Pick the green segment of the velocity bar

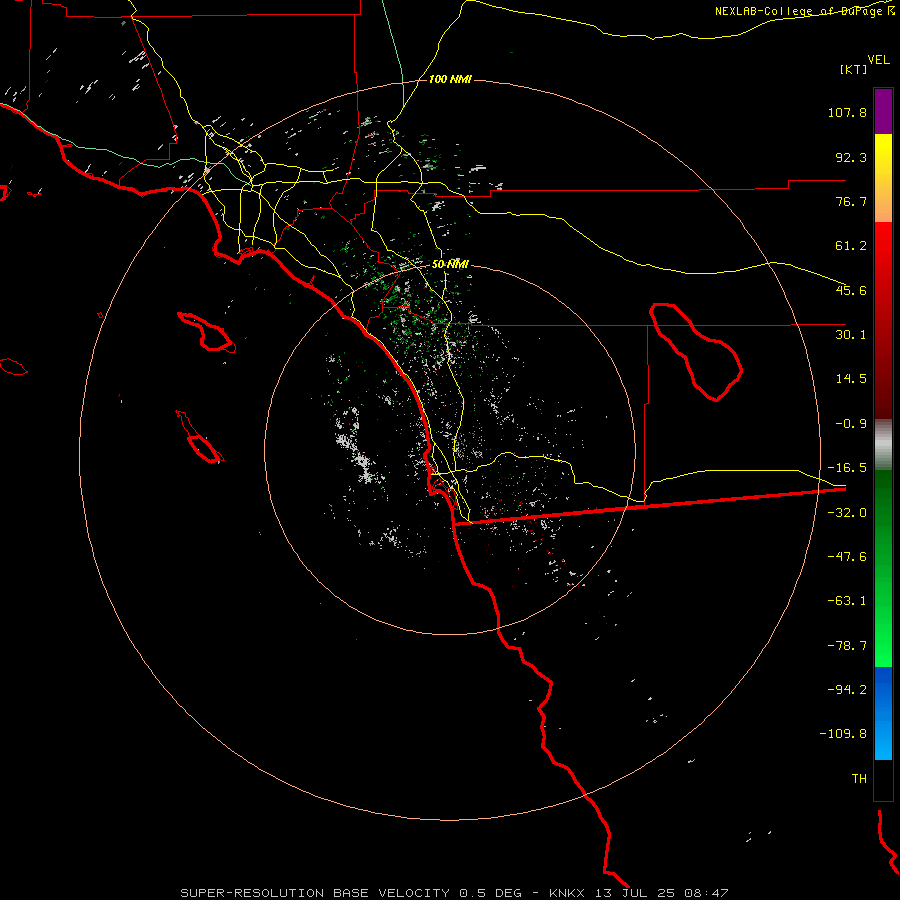pos(883,568)
